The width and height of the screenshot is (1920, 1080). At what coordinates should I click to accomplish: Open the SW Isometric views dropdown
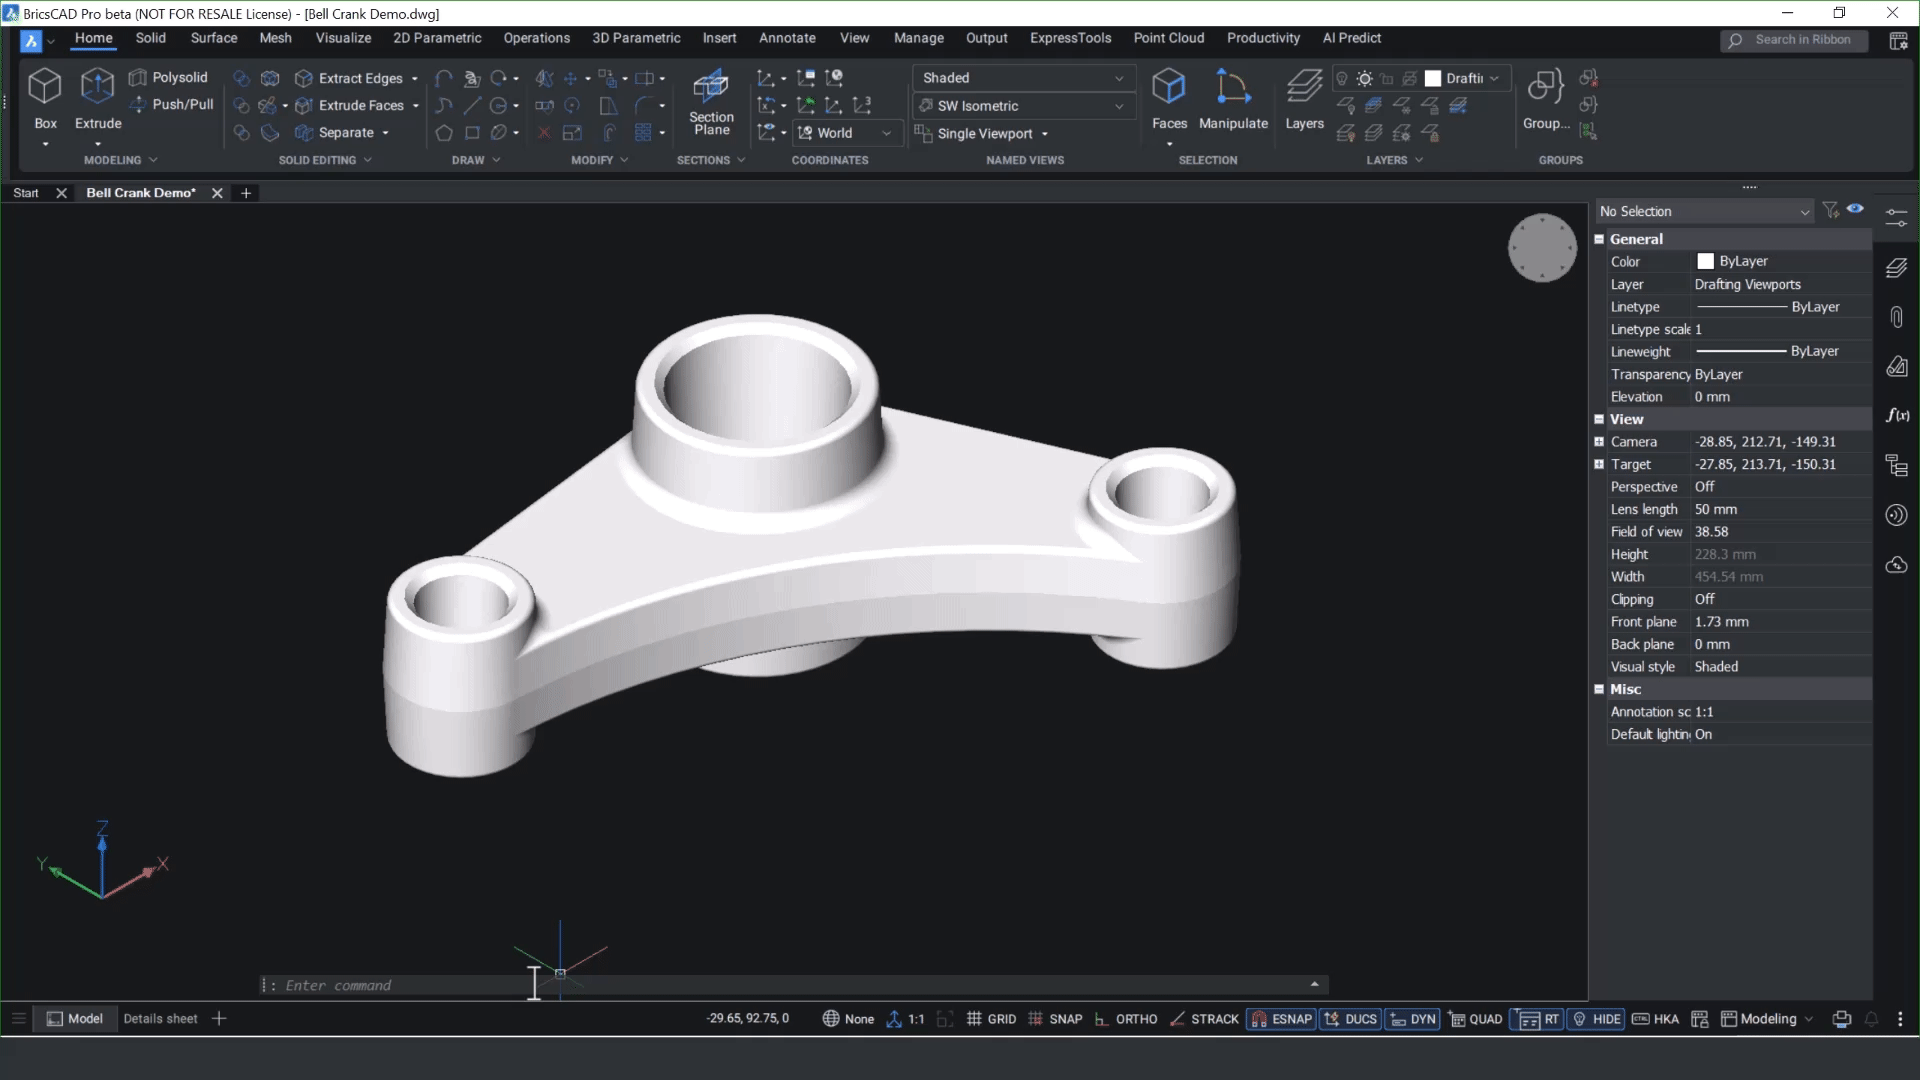pos(1119,105)
